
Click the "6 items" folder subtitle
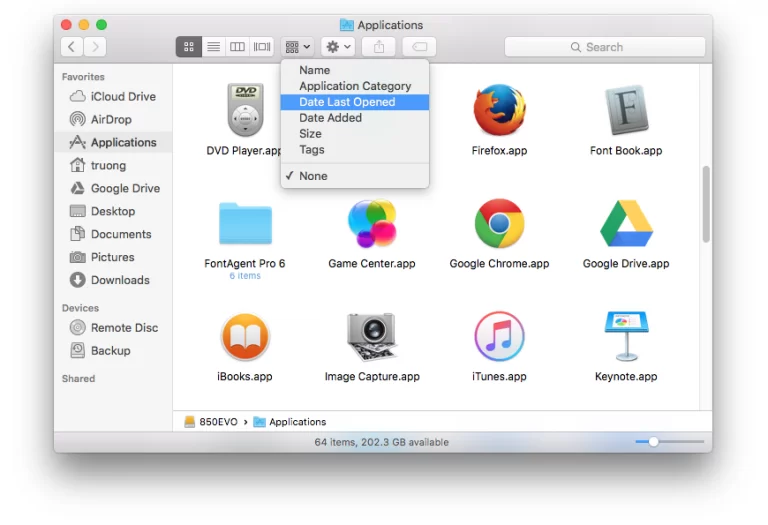[245, 276]
